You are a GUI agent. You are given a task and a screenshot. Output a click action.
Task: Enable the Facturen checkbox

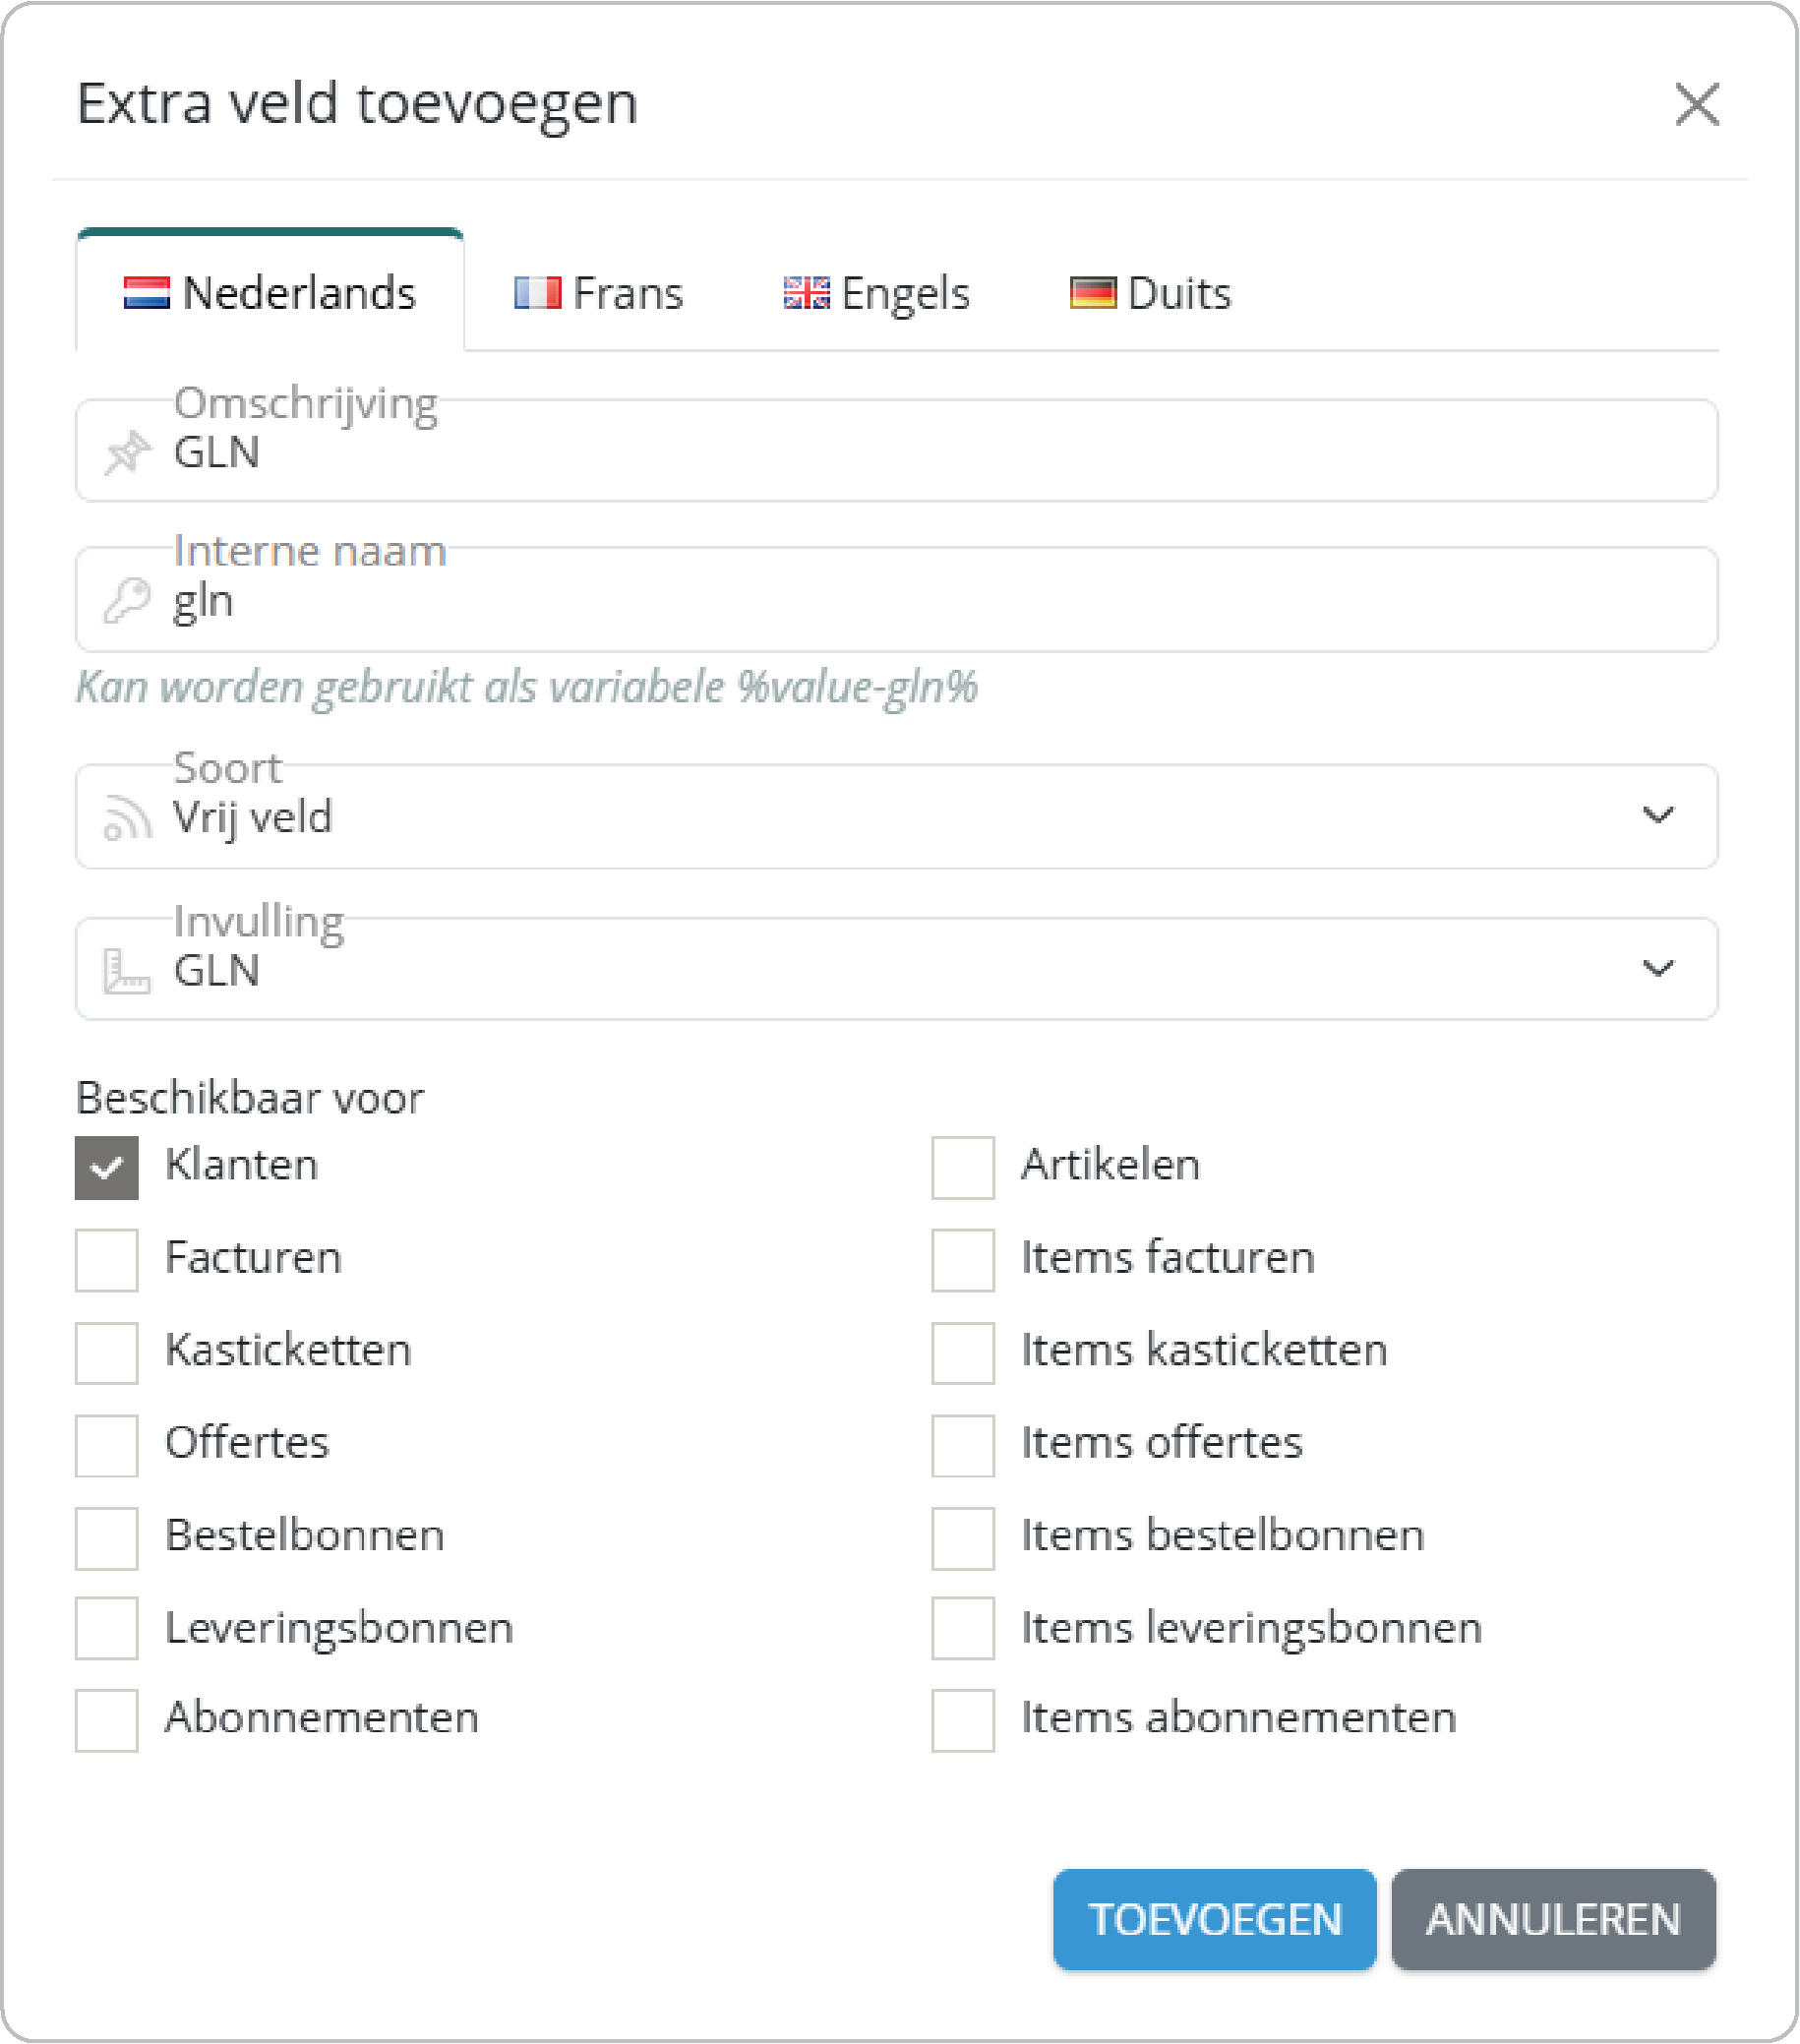(107, 1260)
